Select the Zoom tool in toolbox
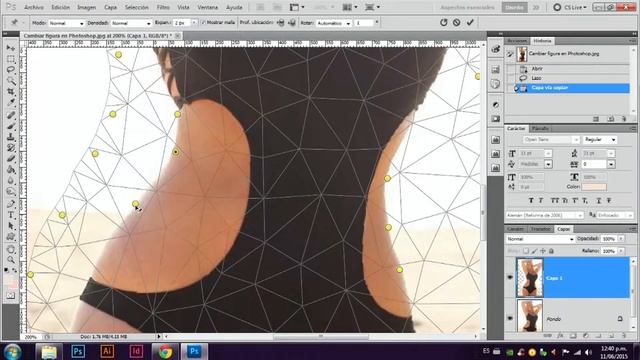The width and height of the screenshot is (640, 360). pyautogui.click(x=11, y=260)
